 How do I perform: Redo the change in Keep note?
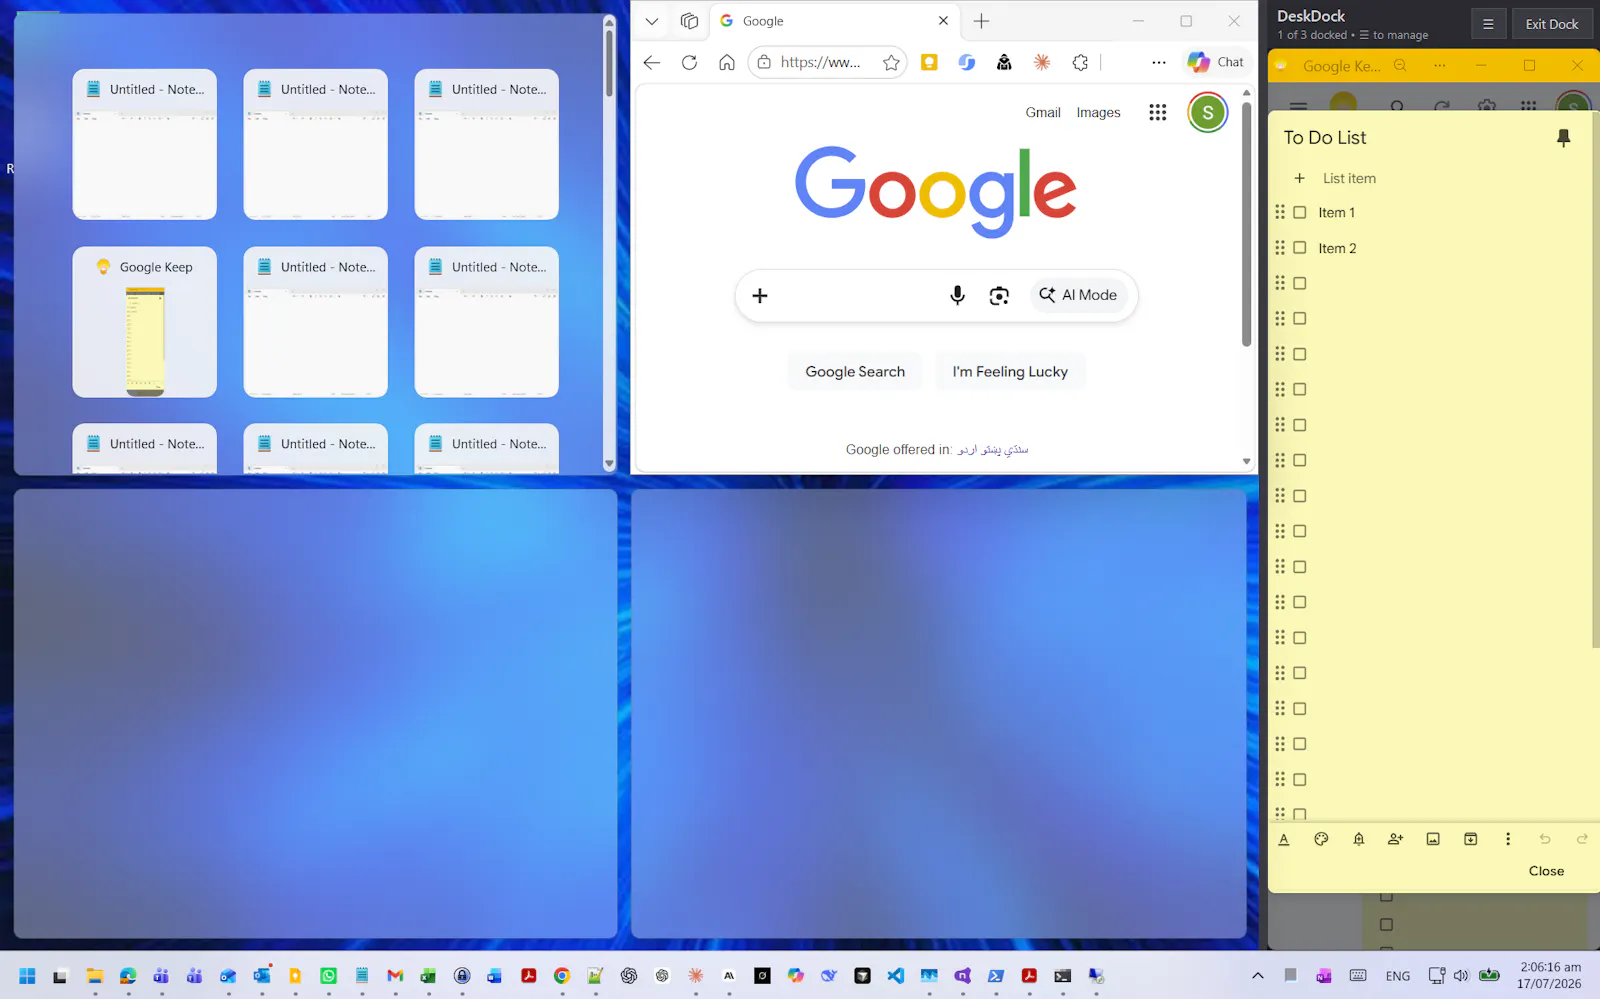[1582, 839]
